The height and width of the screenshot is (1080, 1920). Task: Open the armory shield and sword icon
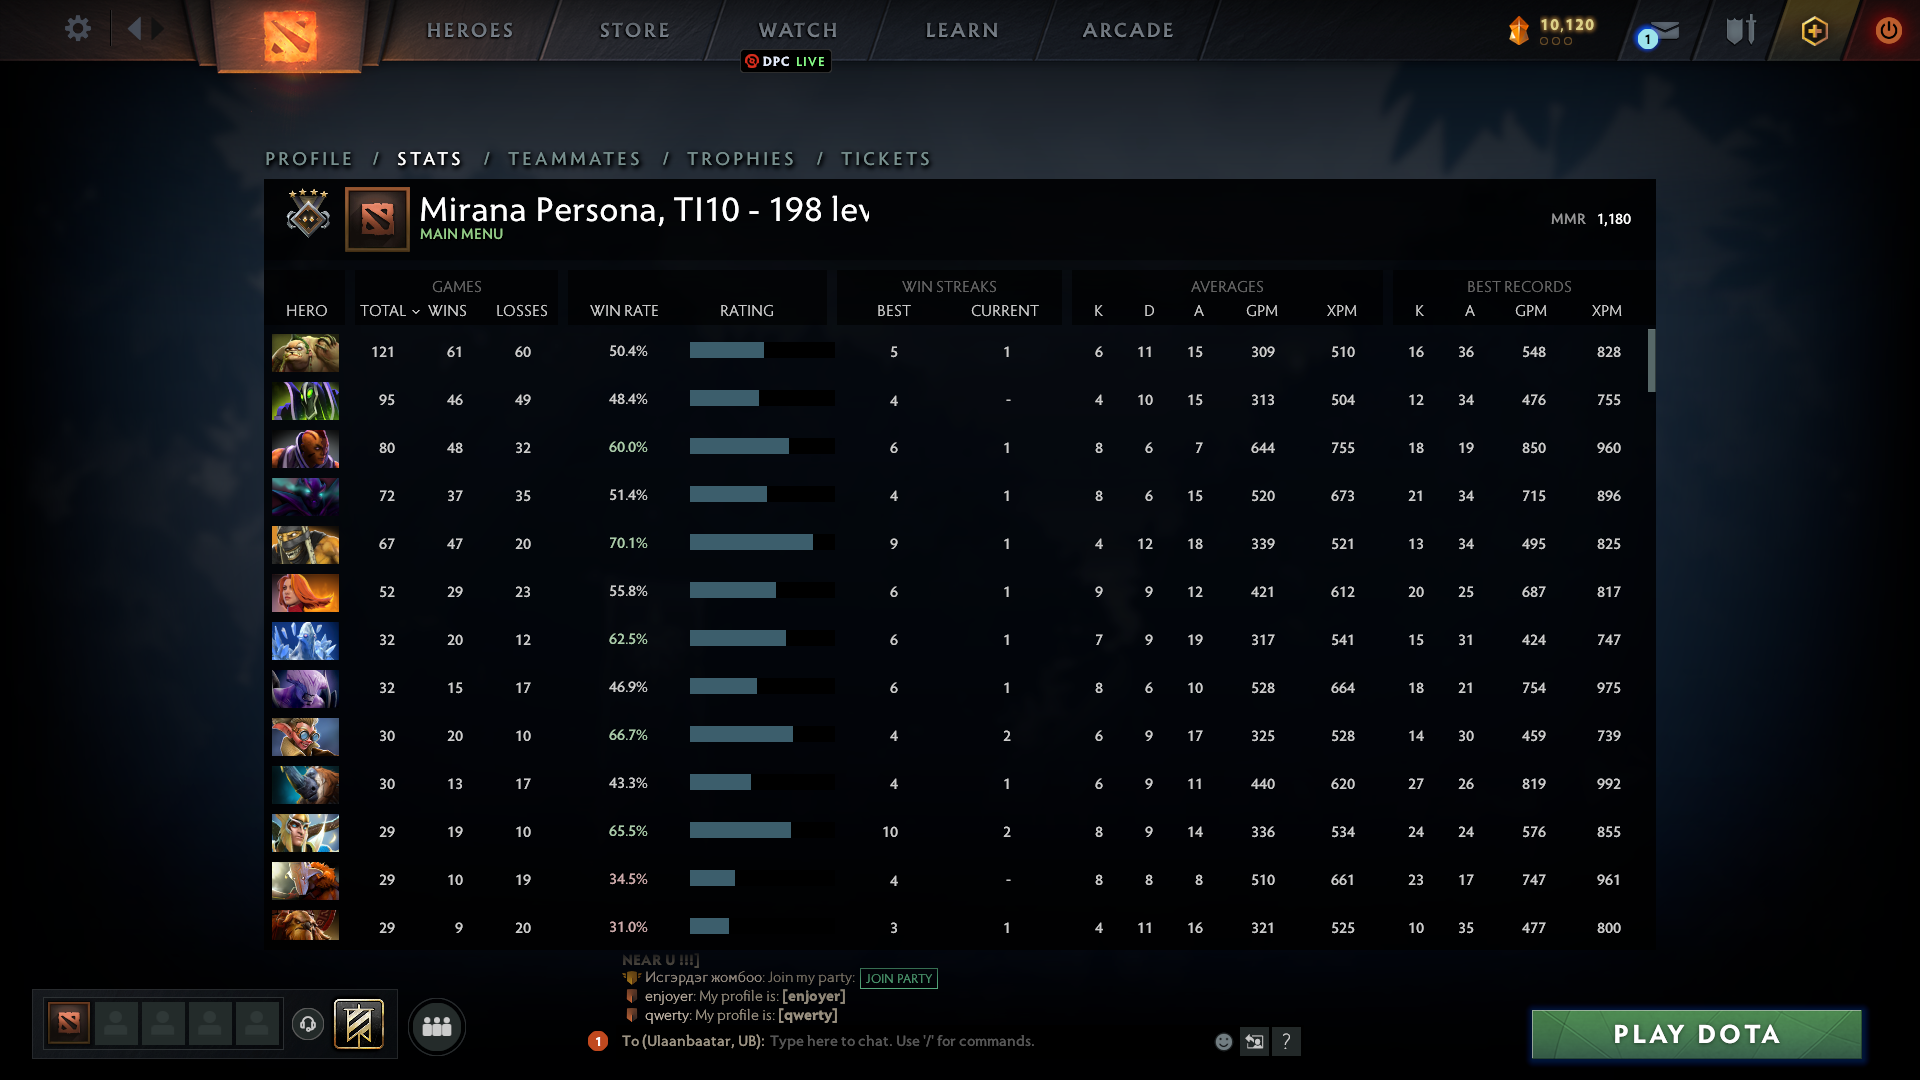(x=1738, y=29)
